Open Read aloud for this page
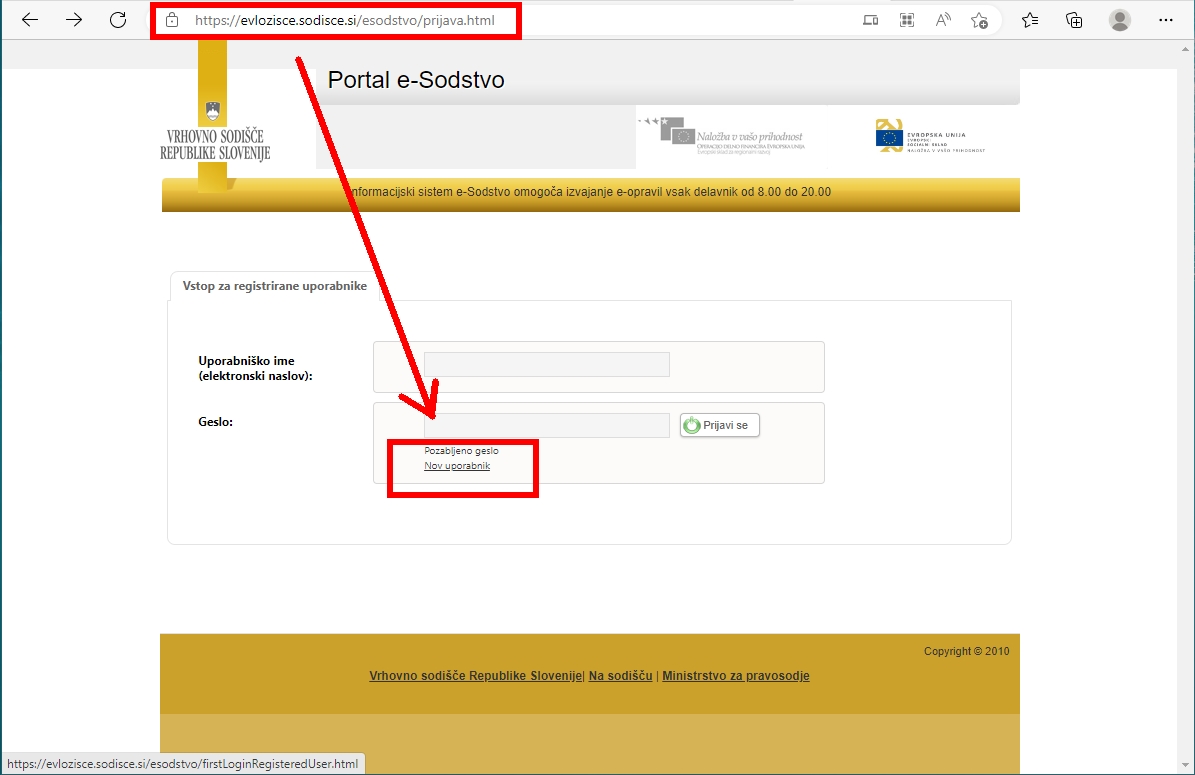Screen dimensions: 1195x775 [942, 19]
